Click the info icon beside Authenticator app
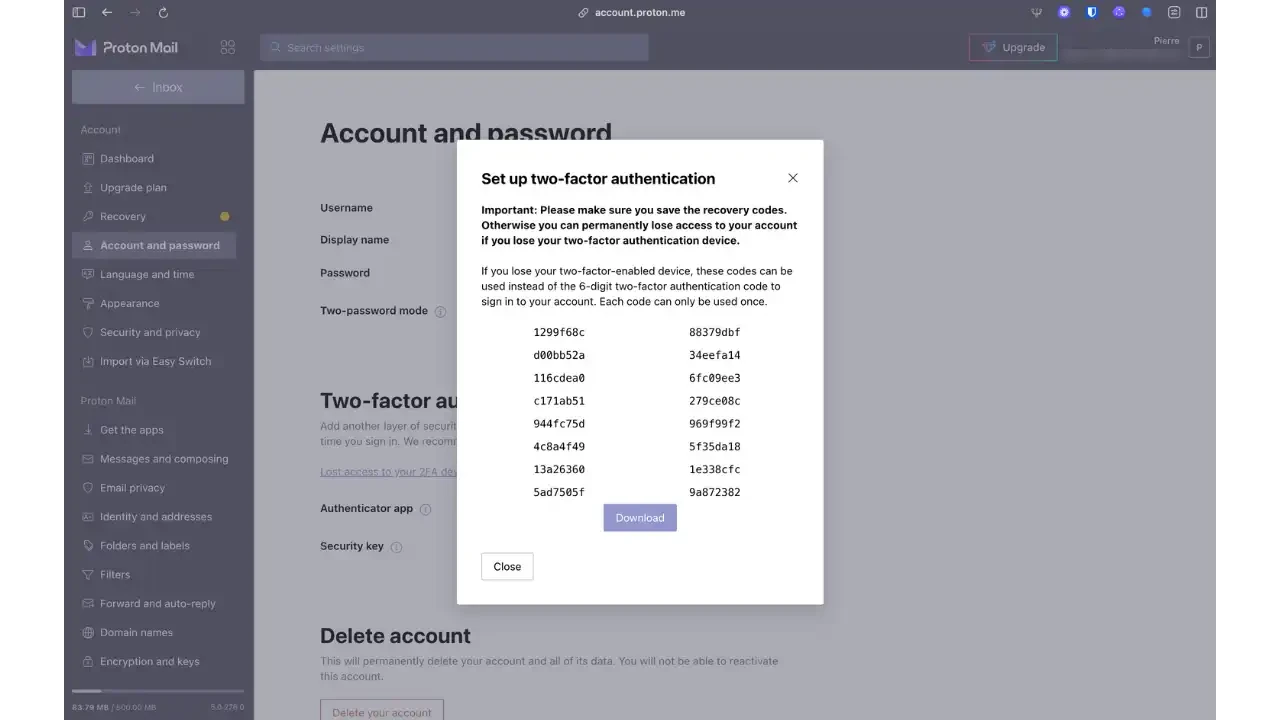Image resolution: width=1280 pixels, height=720 pixels. [x=426, y=509]
